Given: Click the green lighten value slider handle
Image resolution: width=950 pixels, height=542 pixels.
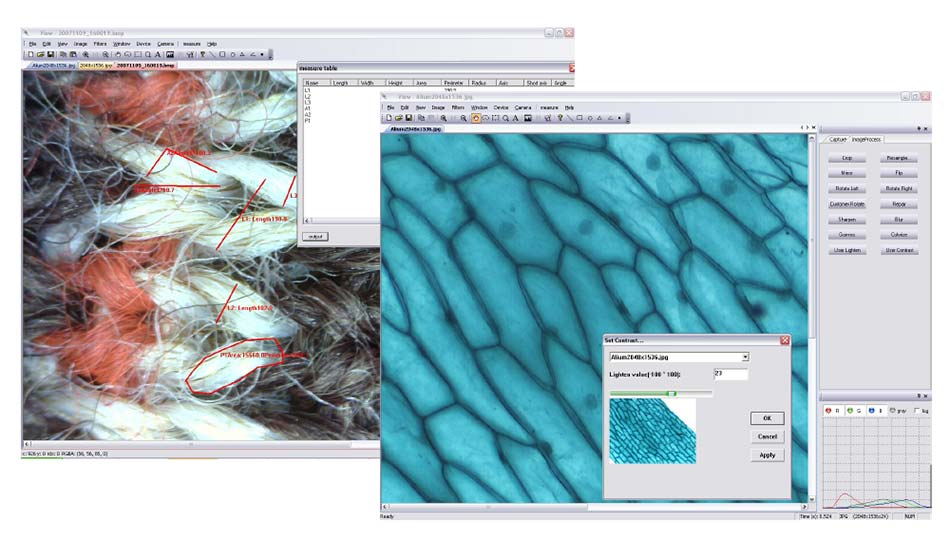Looking at the screenshot, I should [671, 394].
